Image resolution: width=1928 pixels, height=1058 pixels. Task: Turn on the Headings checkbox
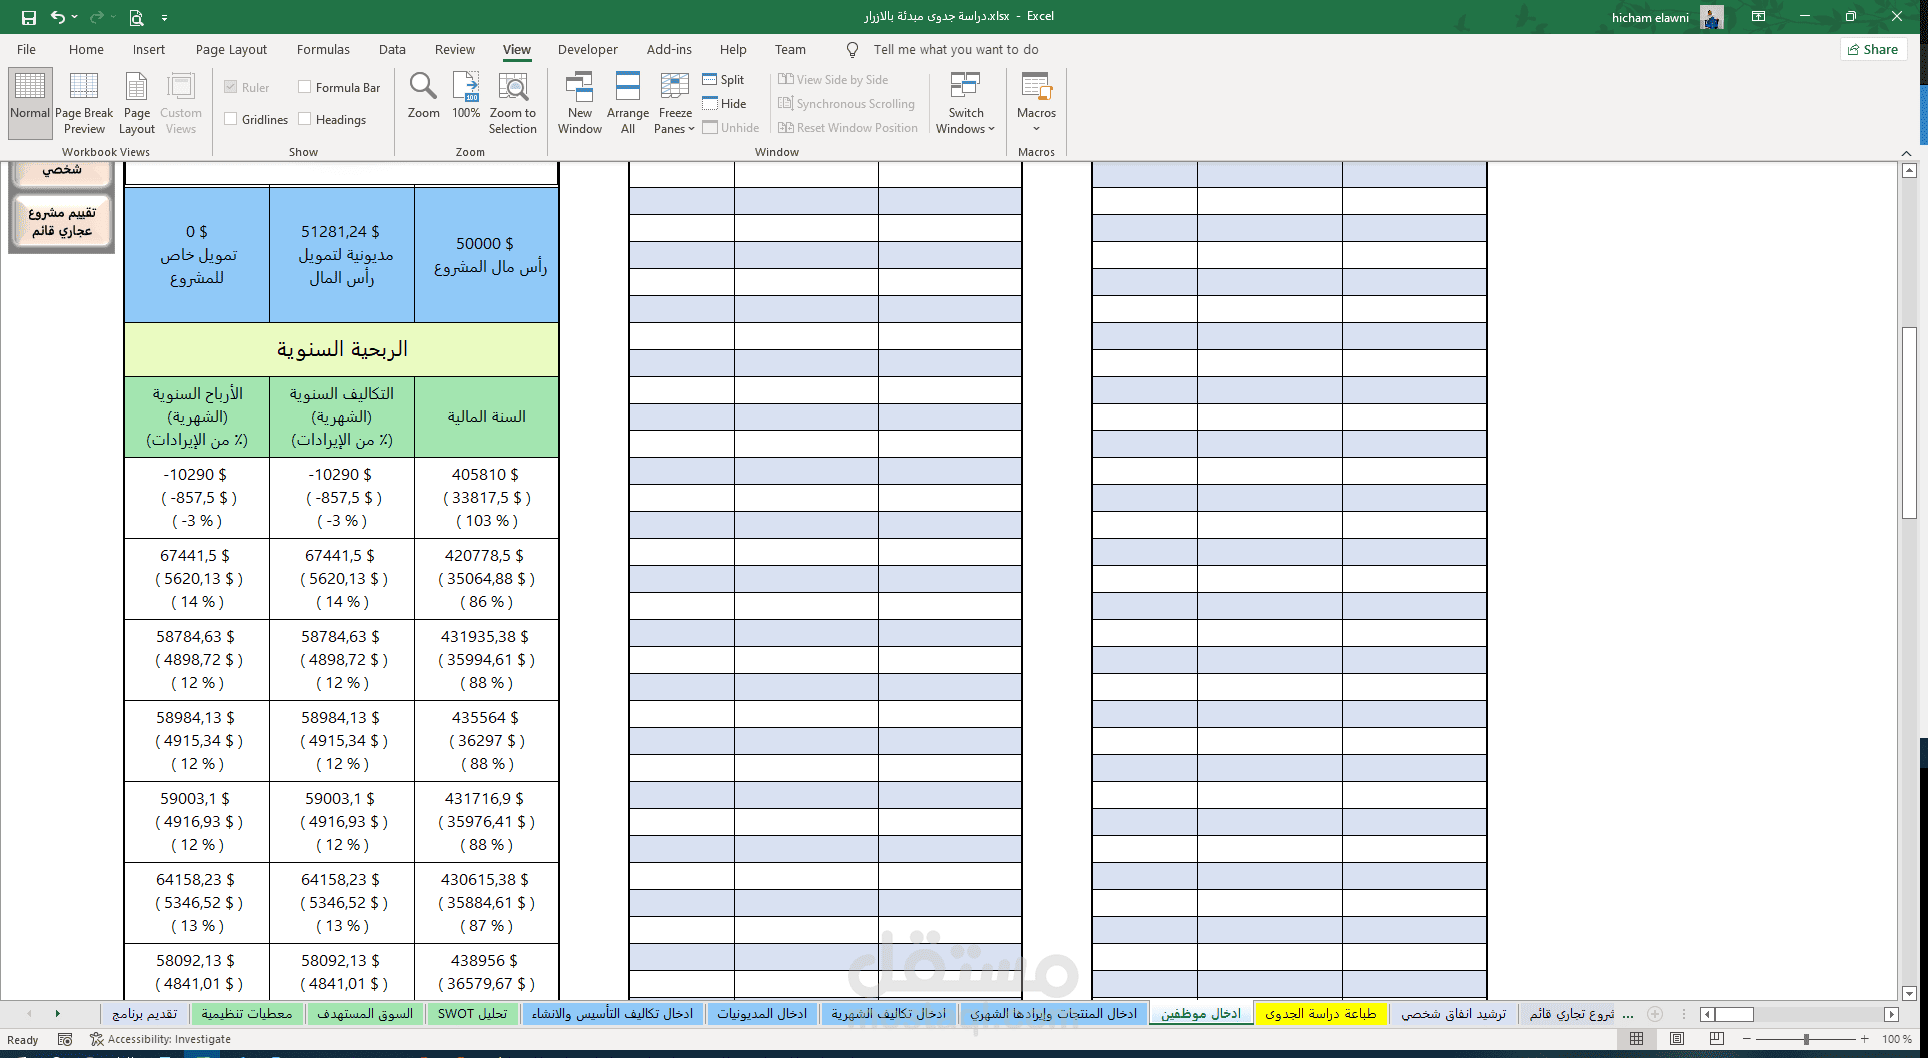(305, 119)
